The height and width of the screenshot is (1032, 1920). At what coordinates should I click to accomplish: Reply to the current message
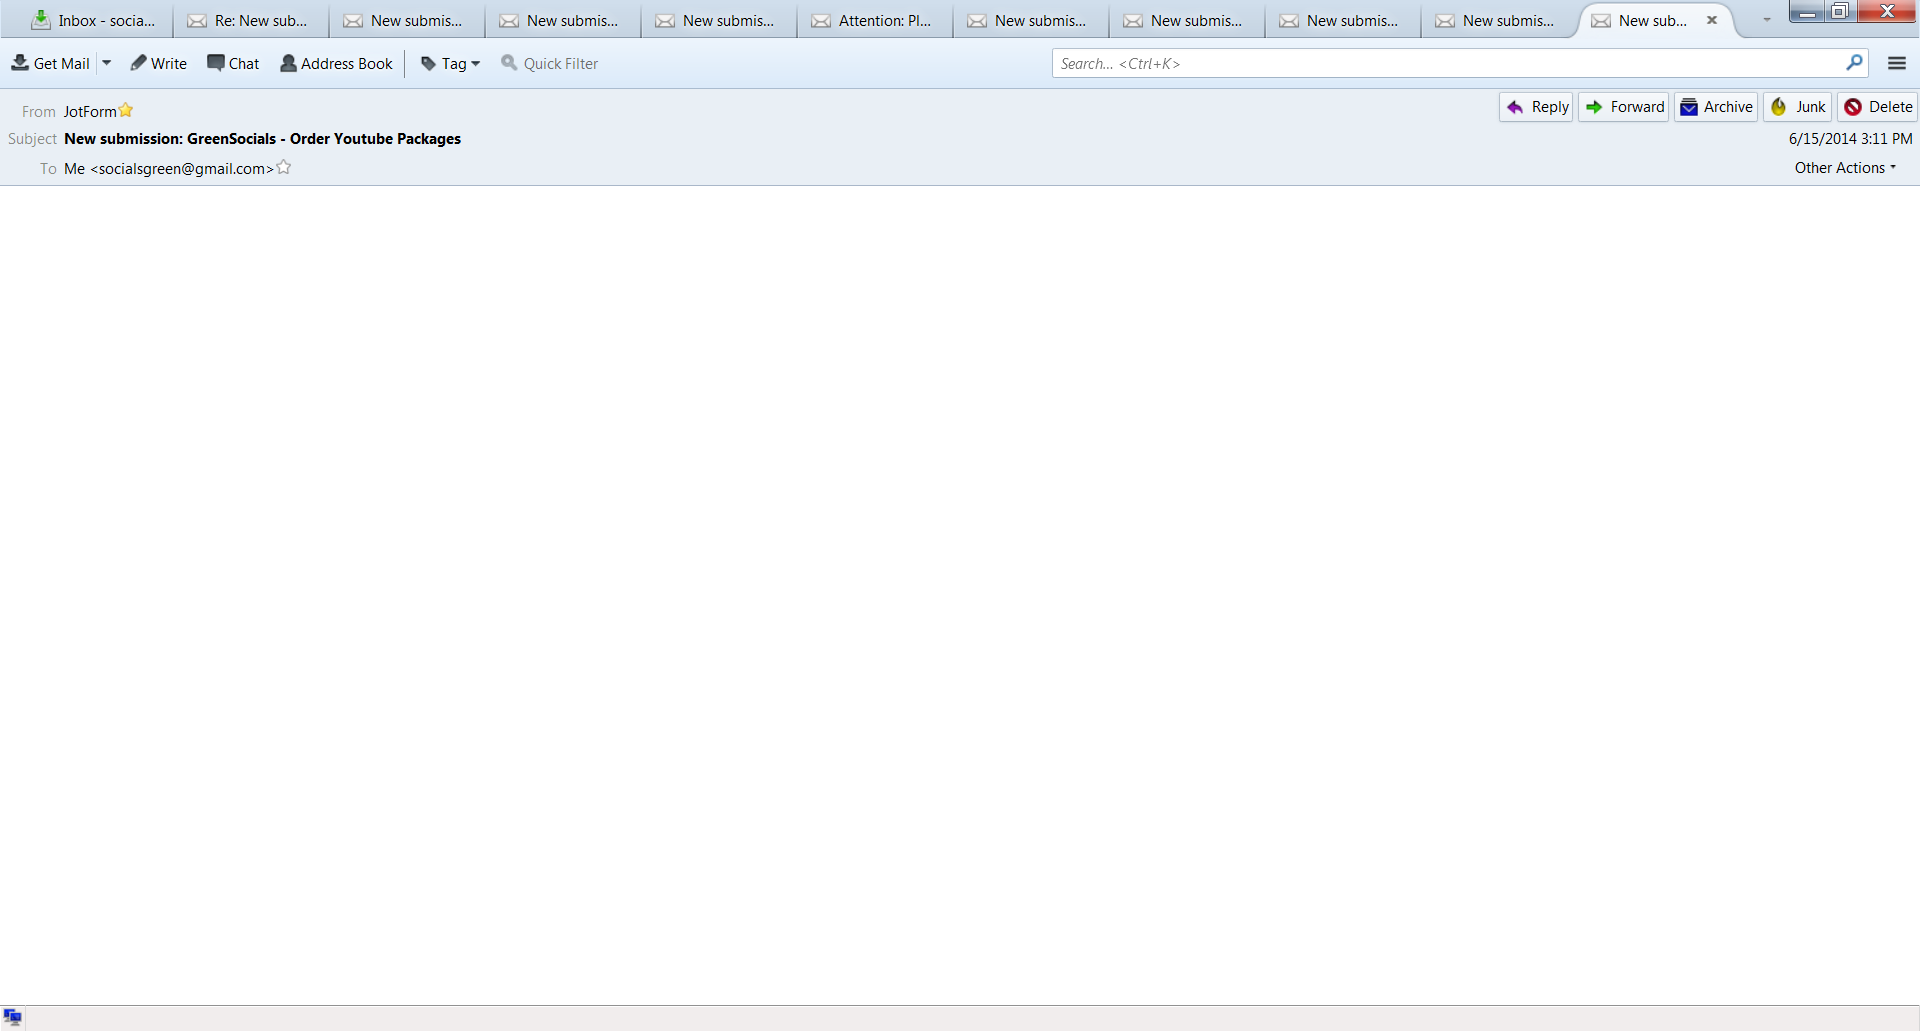tap(1535, 107)
